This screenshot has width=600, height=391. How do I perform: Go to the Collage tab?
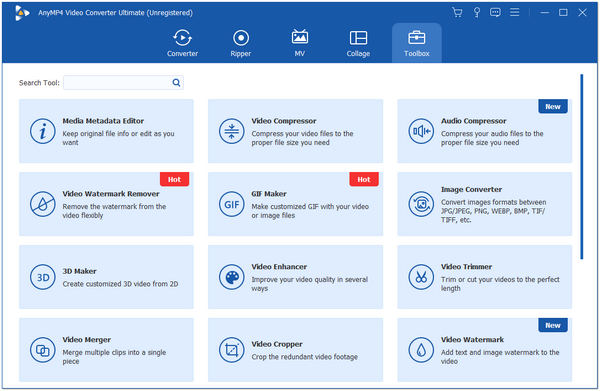tap(358, 43)
